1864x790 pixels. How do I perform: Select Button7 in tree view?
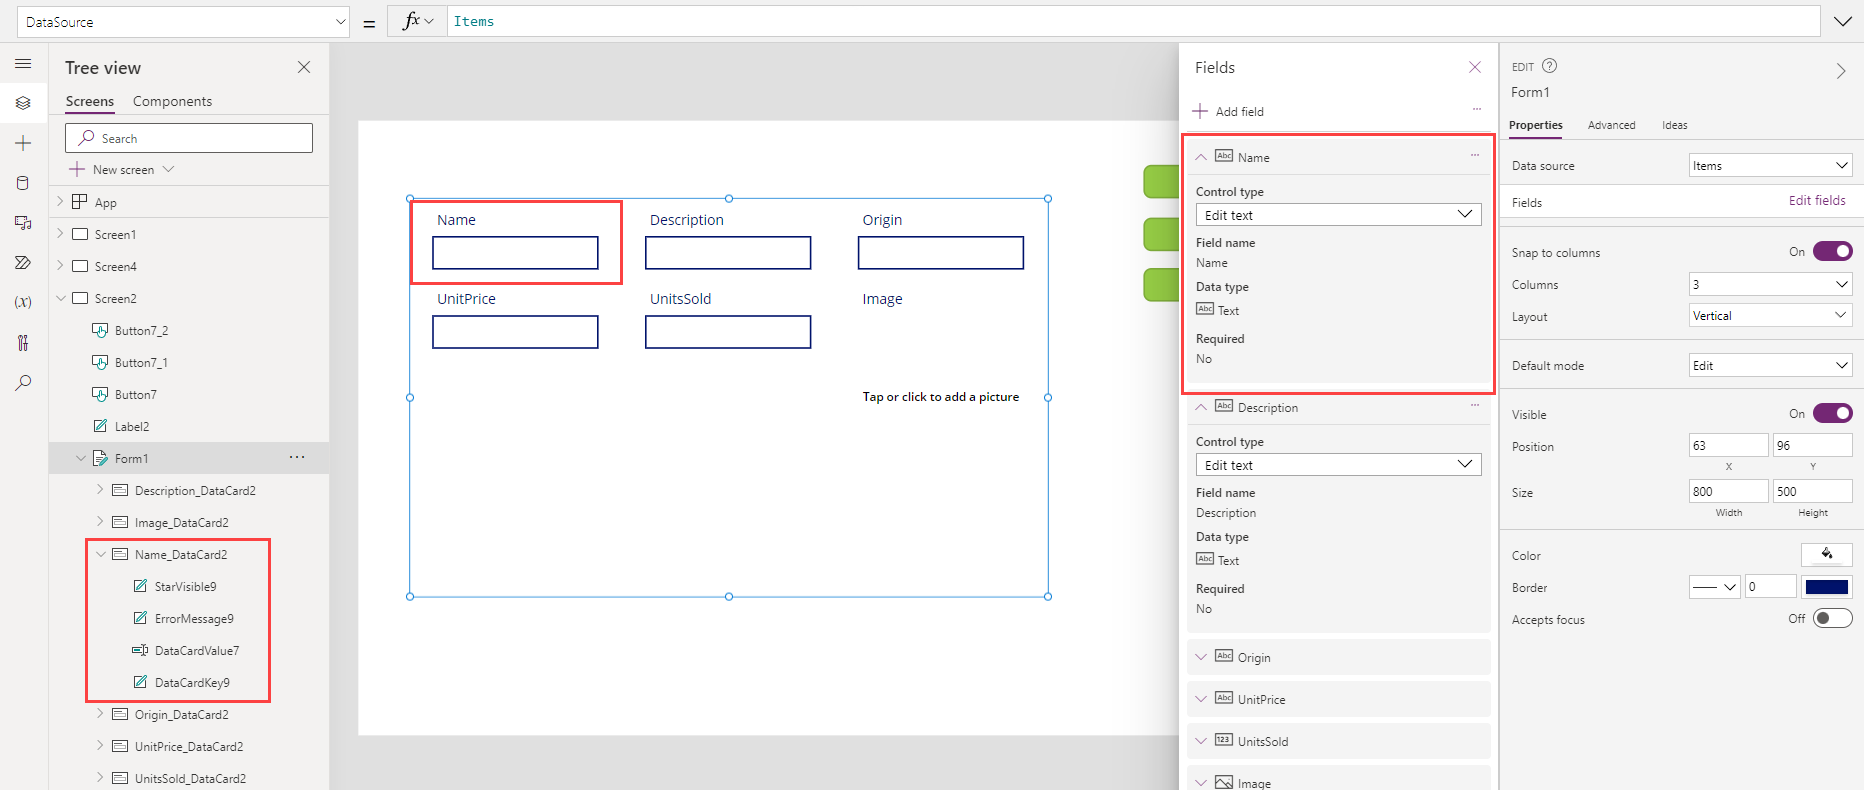pyautogui.click(x=135, y=395)
